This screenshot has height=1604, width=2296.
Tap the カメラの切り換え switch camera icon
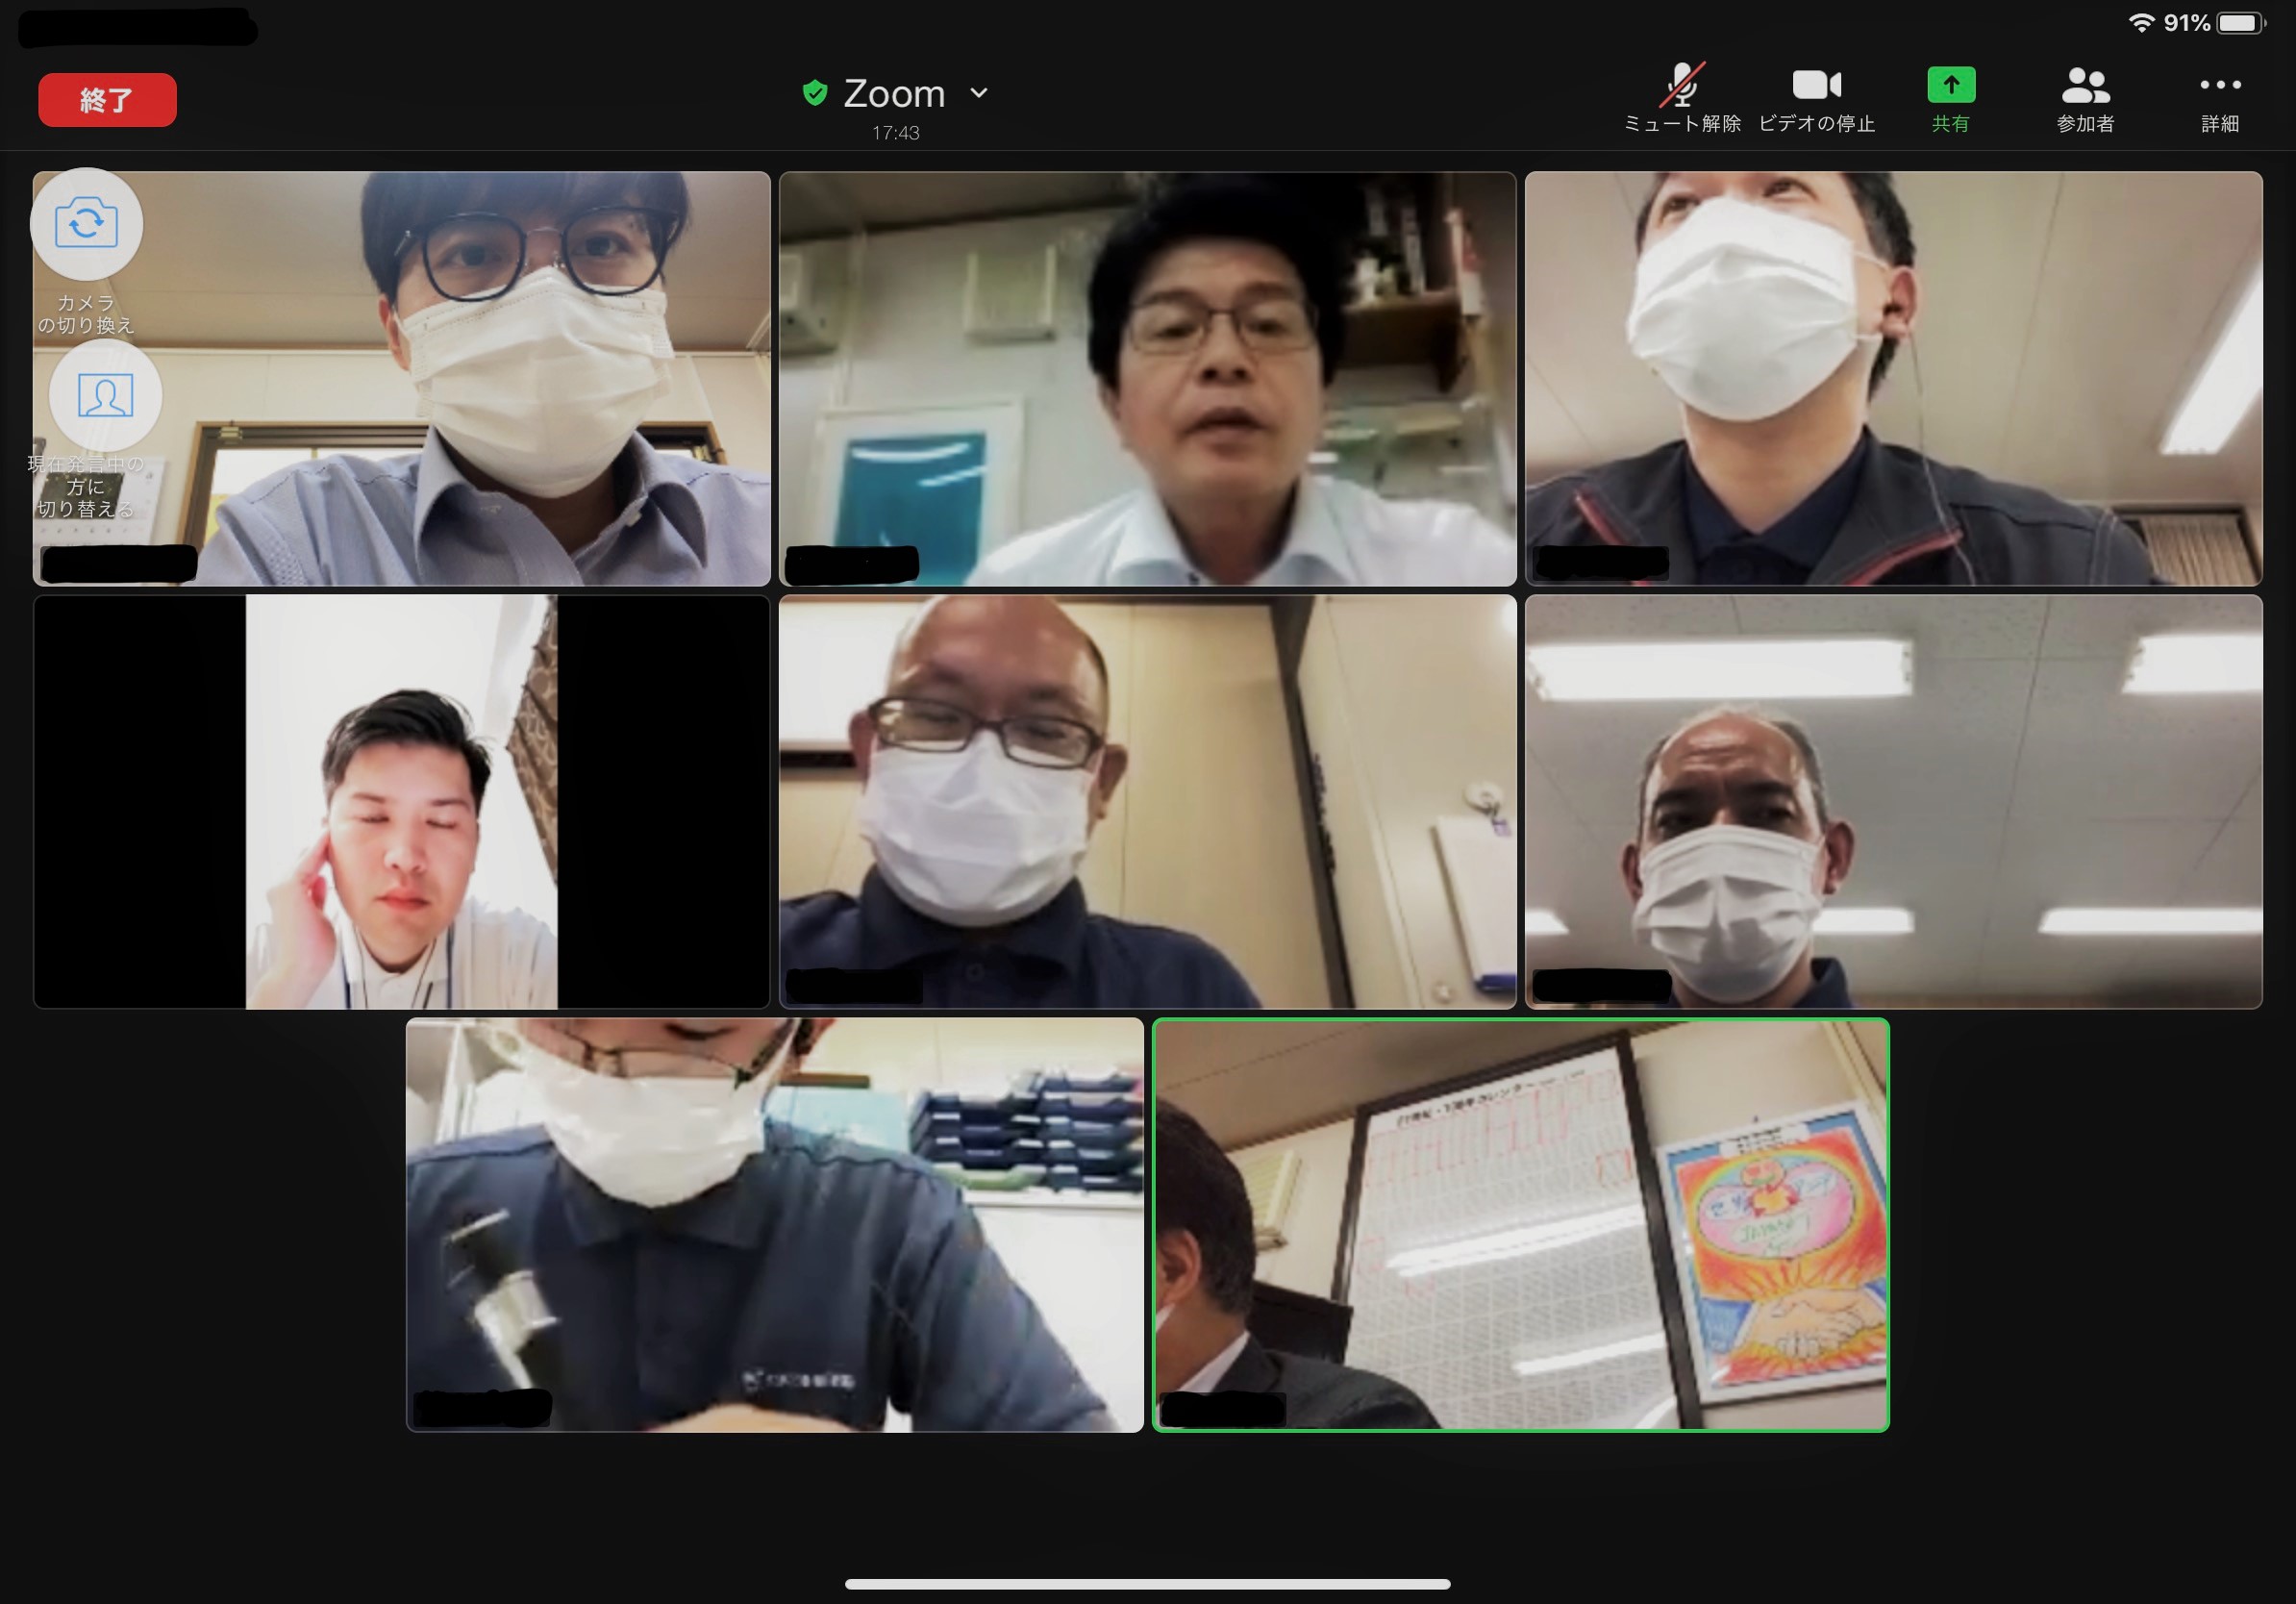click(86, 224)
